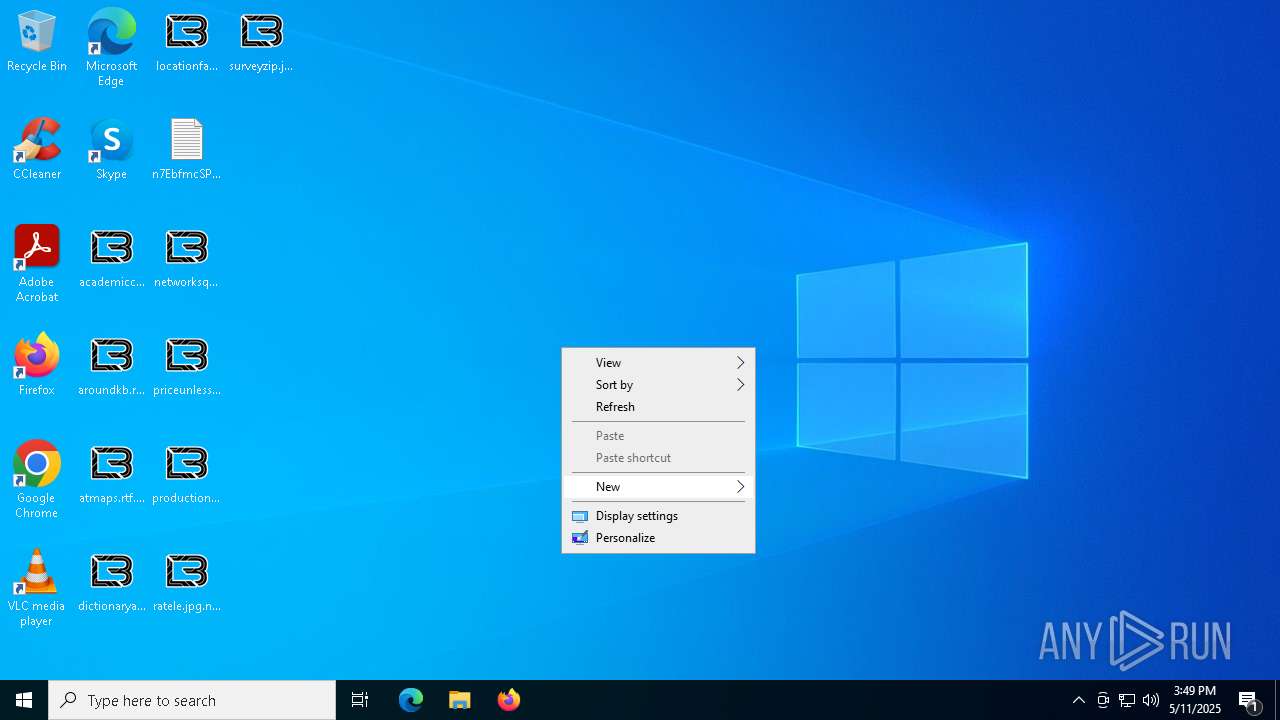Select the ratele.jpg.n... desktop file
Screen dimensions: 1280x720
pyautogui.click(x=187, y=583)
